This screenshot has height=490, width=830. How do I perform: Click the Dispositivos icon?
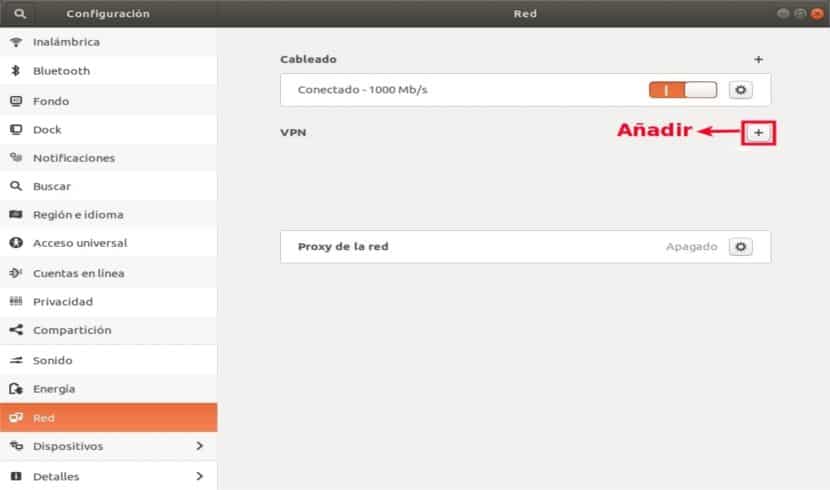[x=16, y=446]
